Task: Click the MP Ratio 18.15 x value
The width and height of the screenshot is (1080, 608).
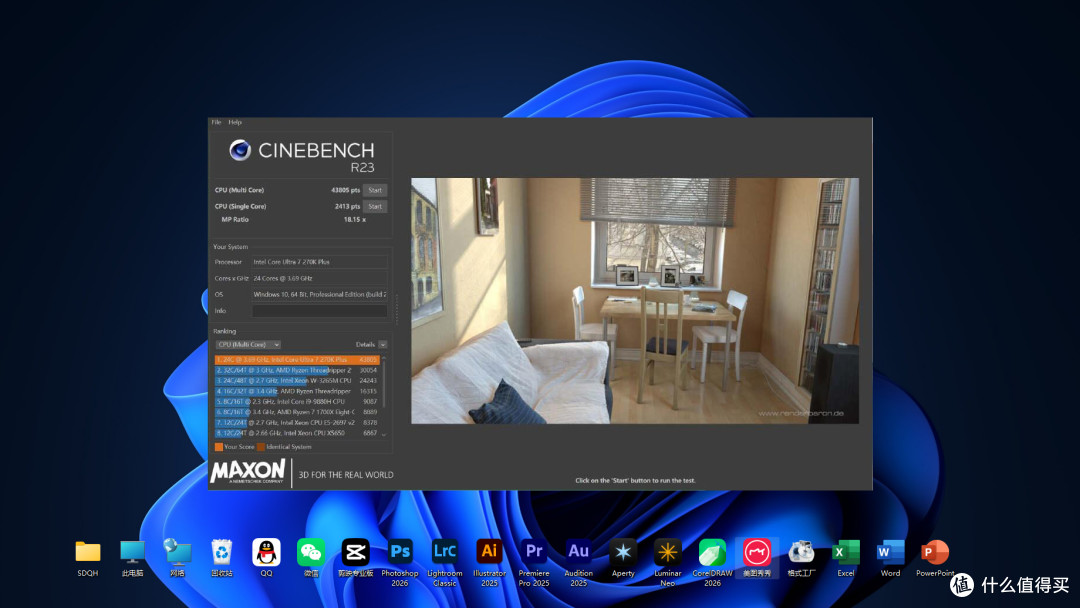Action: click(x=355, y=220)
